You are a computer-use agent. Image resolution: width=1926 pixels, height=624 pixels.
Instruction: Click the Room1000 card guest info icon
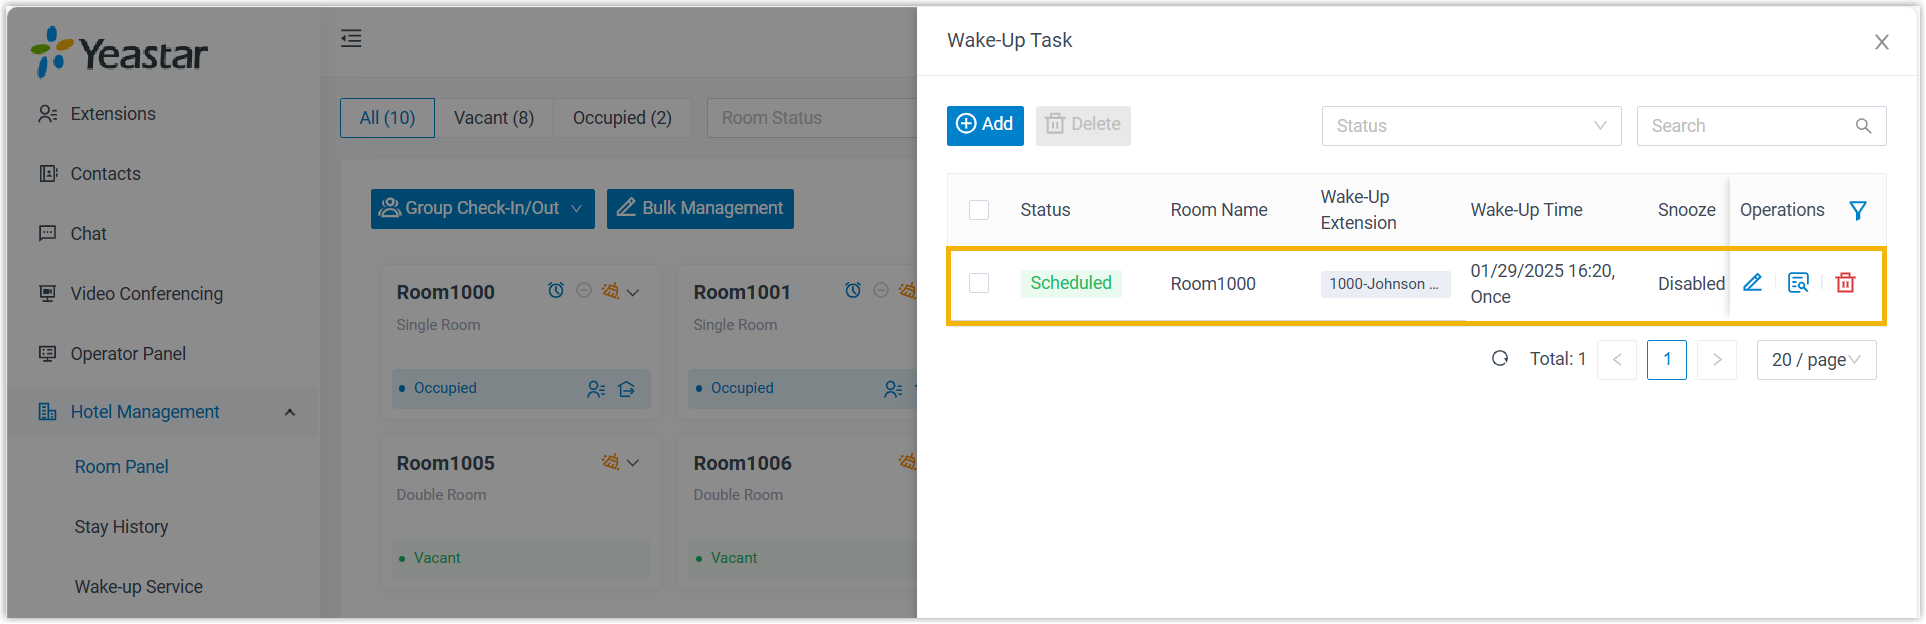pos(596,389)
